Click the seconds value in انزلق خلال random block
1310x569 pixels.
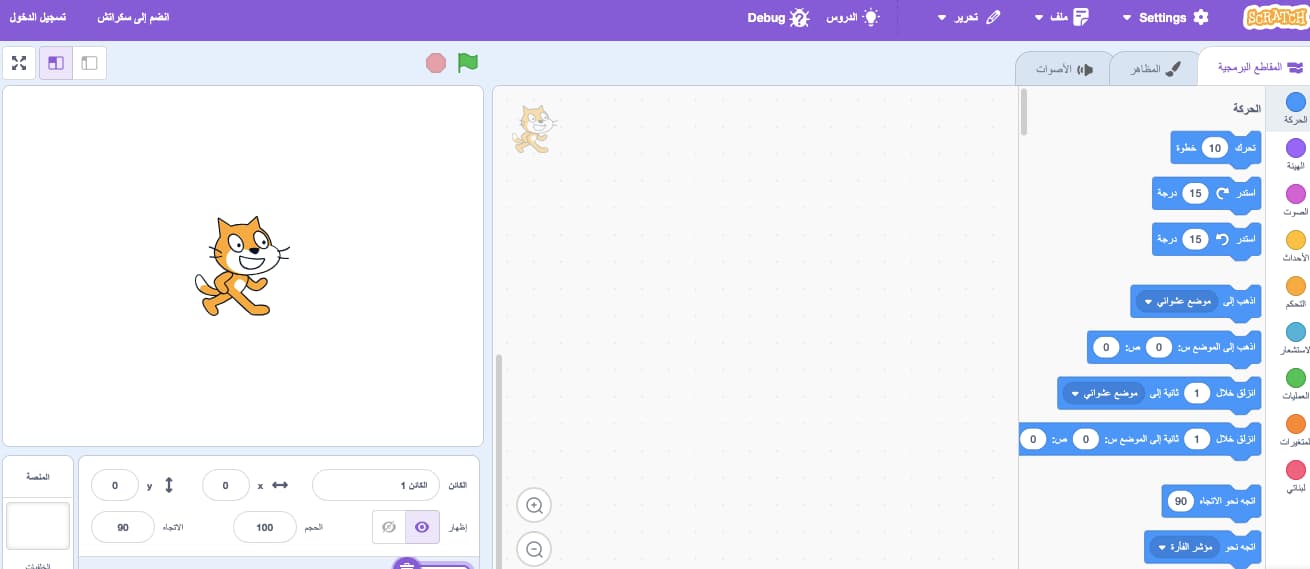[1197, 393]
